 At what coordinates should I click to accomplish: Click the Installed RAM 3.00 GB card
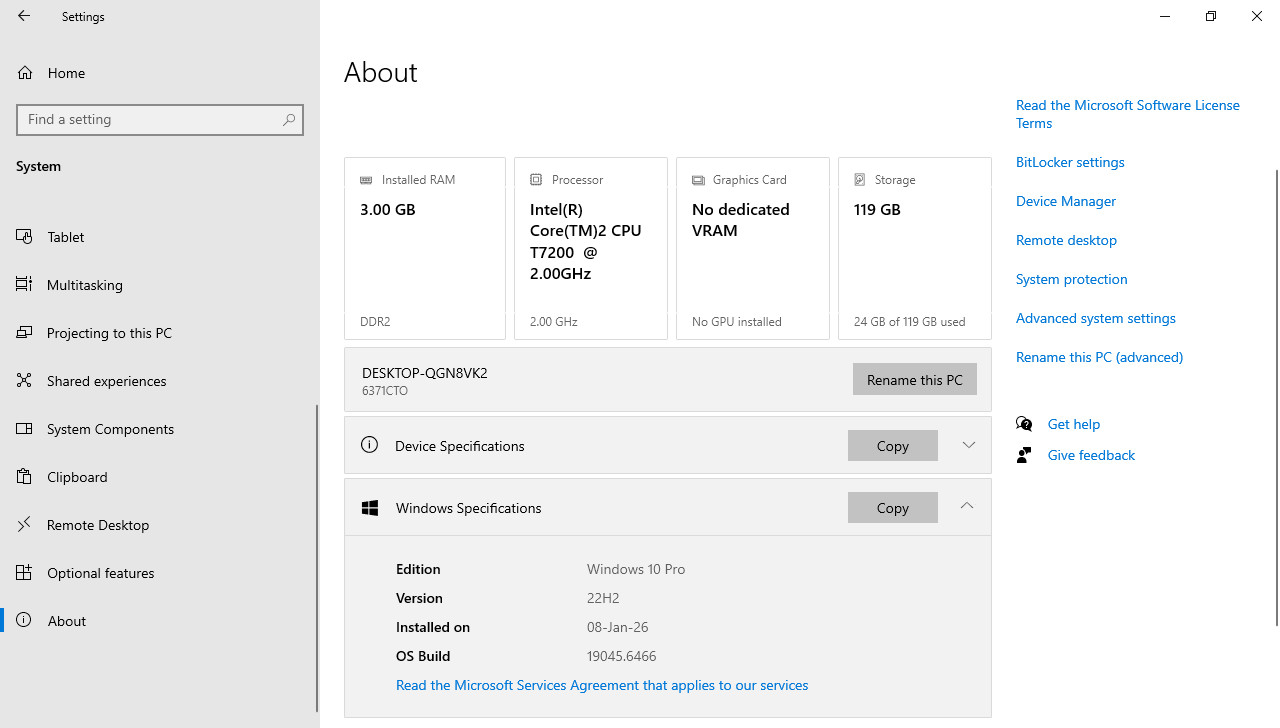(425, 248)
